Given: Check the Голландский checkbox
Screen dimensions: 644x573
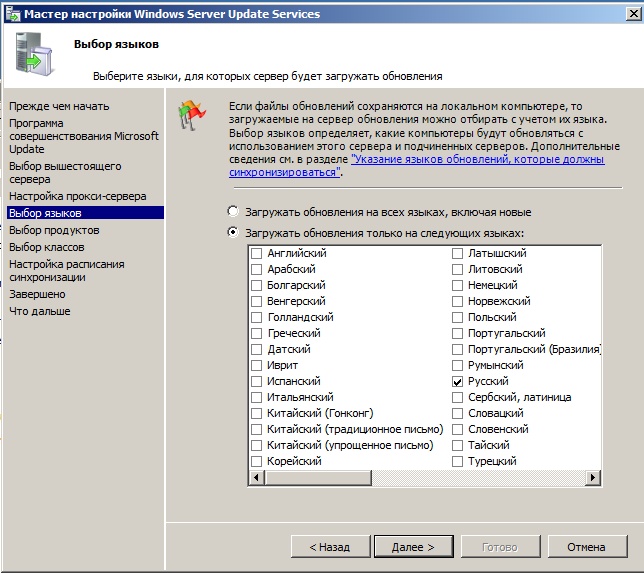Looking at the screenshot, I should [x=257, y=317].
